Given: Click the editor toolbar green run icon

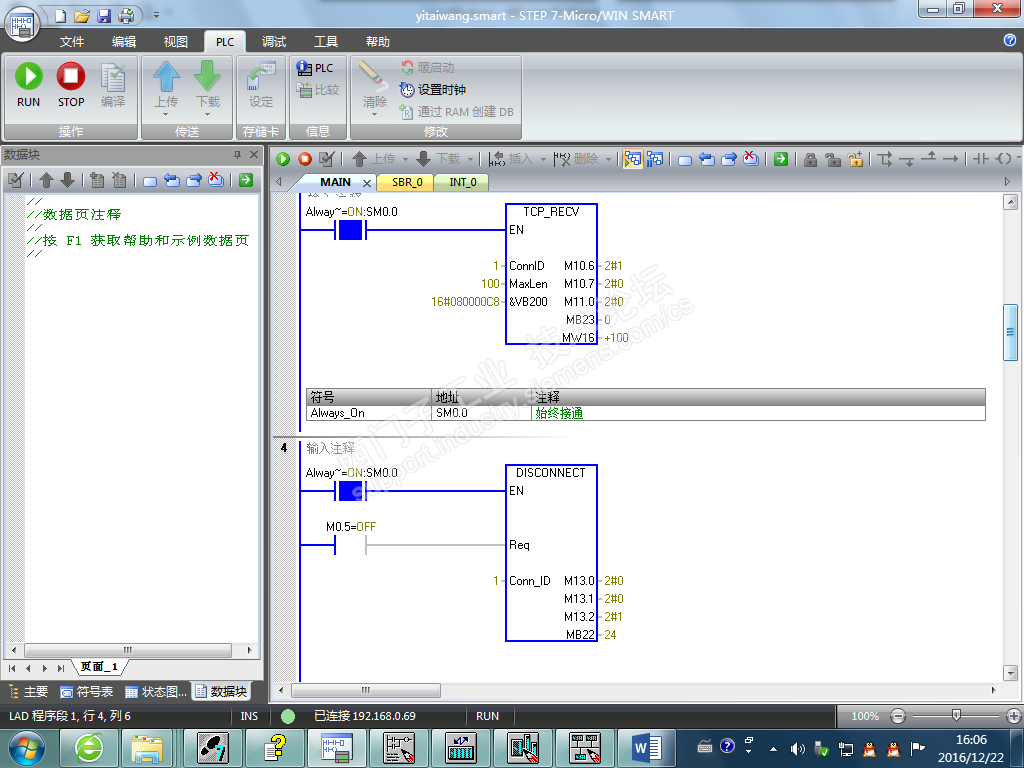Looking at the screenshot, I should pos(283,159).
